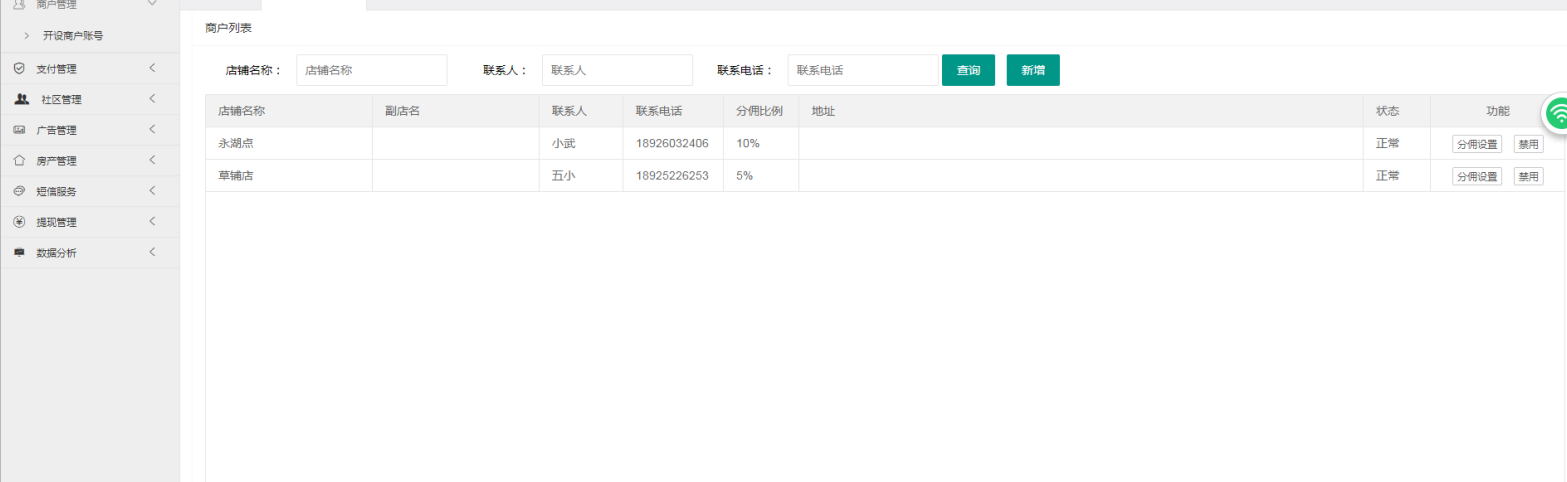Click the chat bubble icon beside 短信服务

click(19, 192)
